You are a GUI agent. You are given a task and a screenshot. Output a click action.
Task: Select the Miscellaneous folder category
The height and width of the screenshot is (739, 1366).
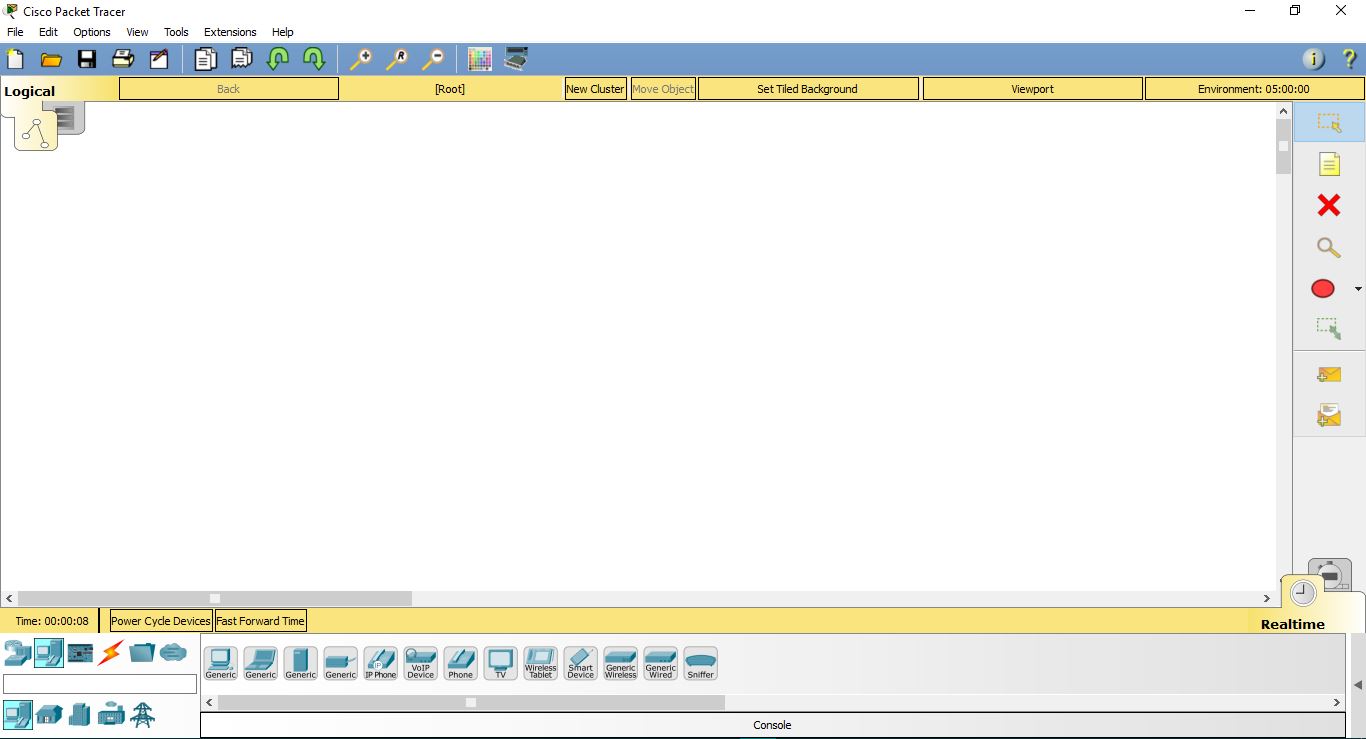coord(142,653)
